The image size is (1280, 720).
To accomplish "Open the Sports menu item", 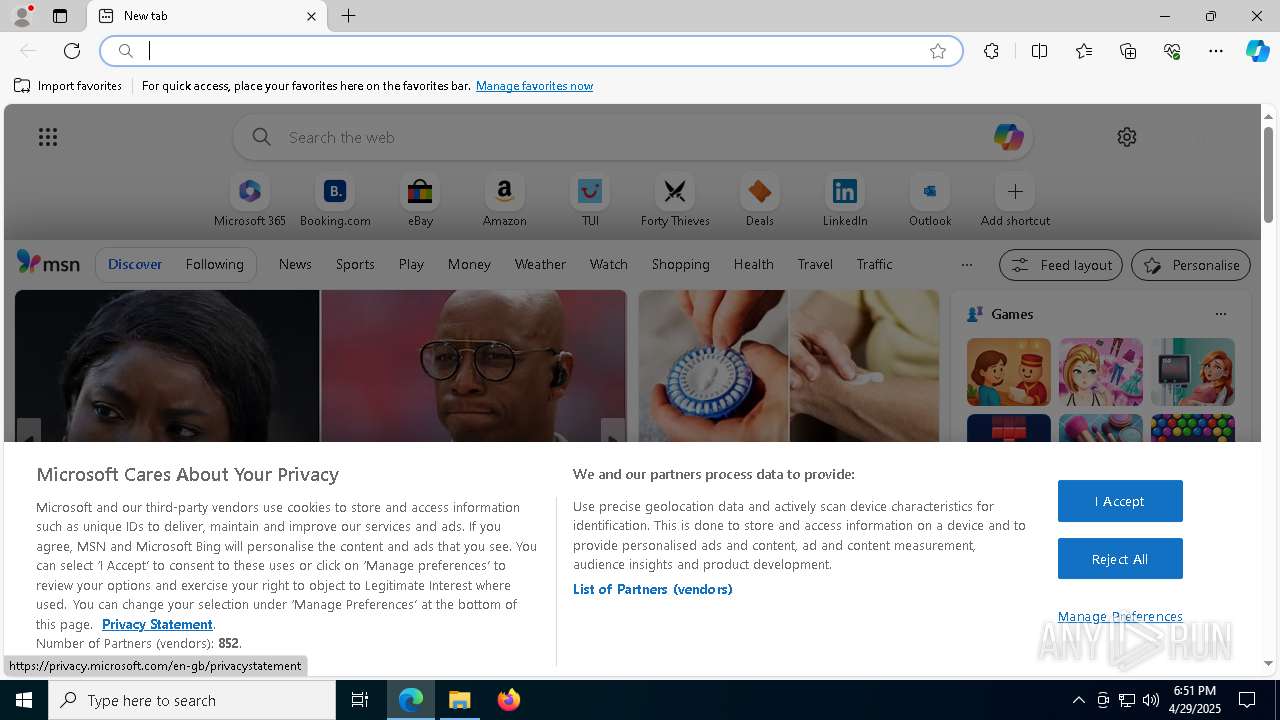I will click(355, 265).
